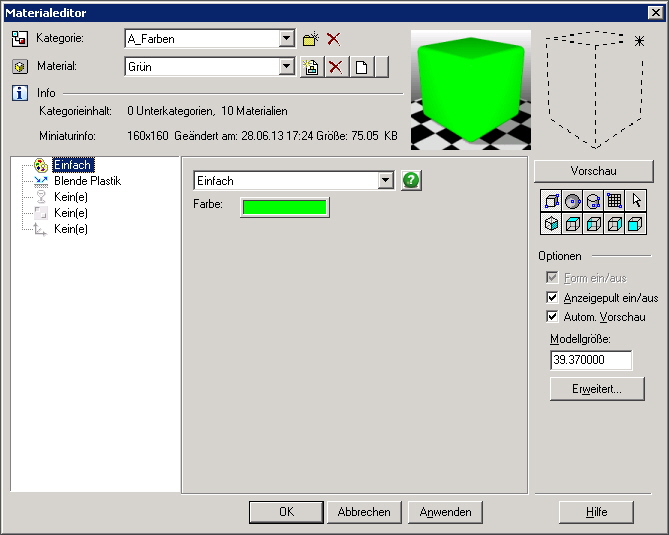Screen dimensions: 669x535
Task: Toggle Form ein/aus checkbox
Action: (552, 278)
